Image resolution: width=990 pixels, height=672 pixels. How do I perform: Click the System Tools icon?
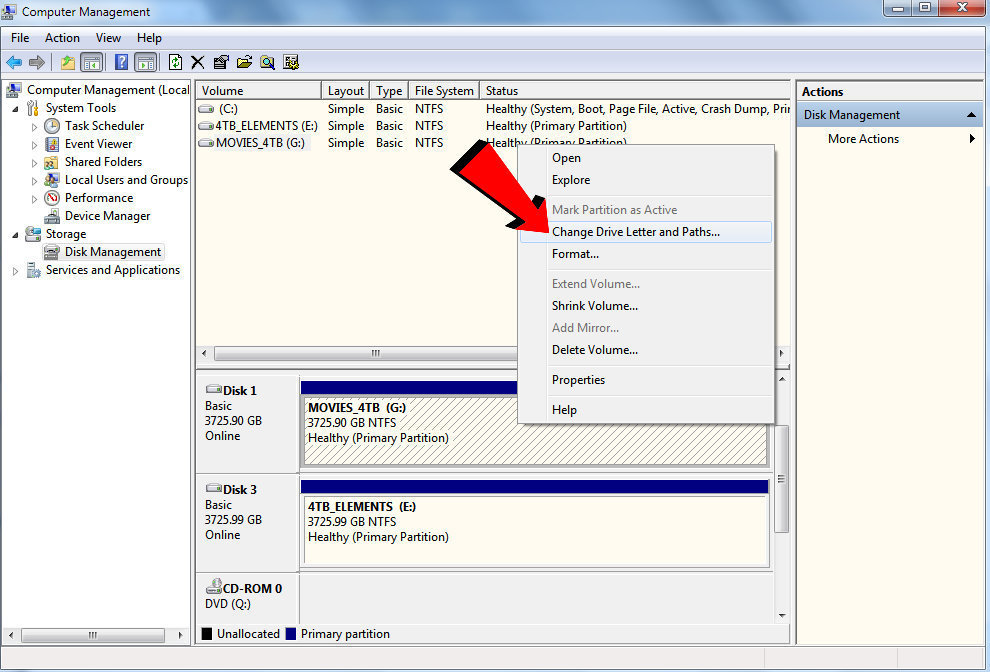(33, 108)
